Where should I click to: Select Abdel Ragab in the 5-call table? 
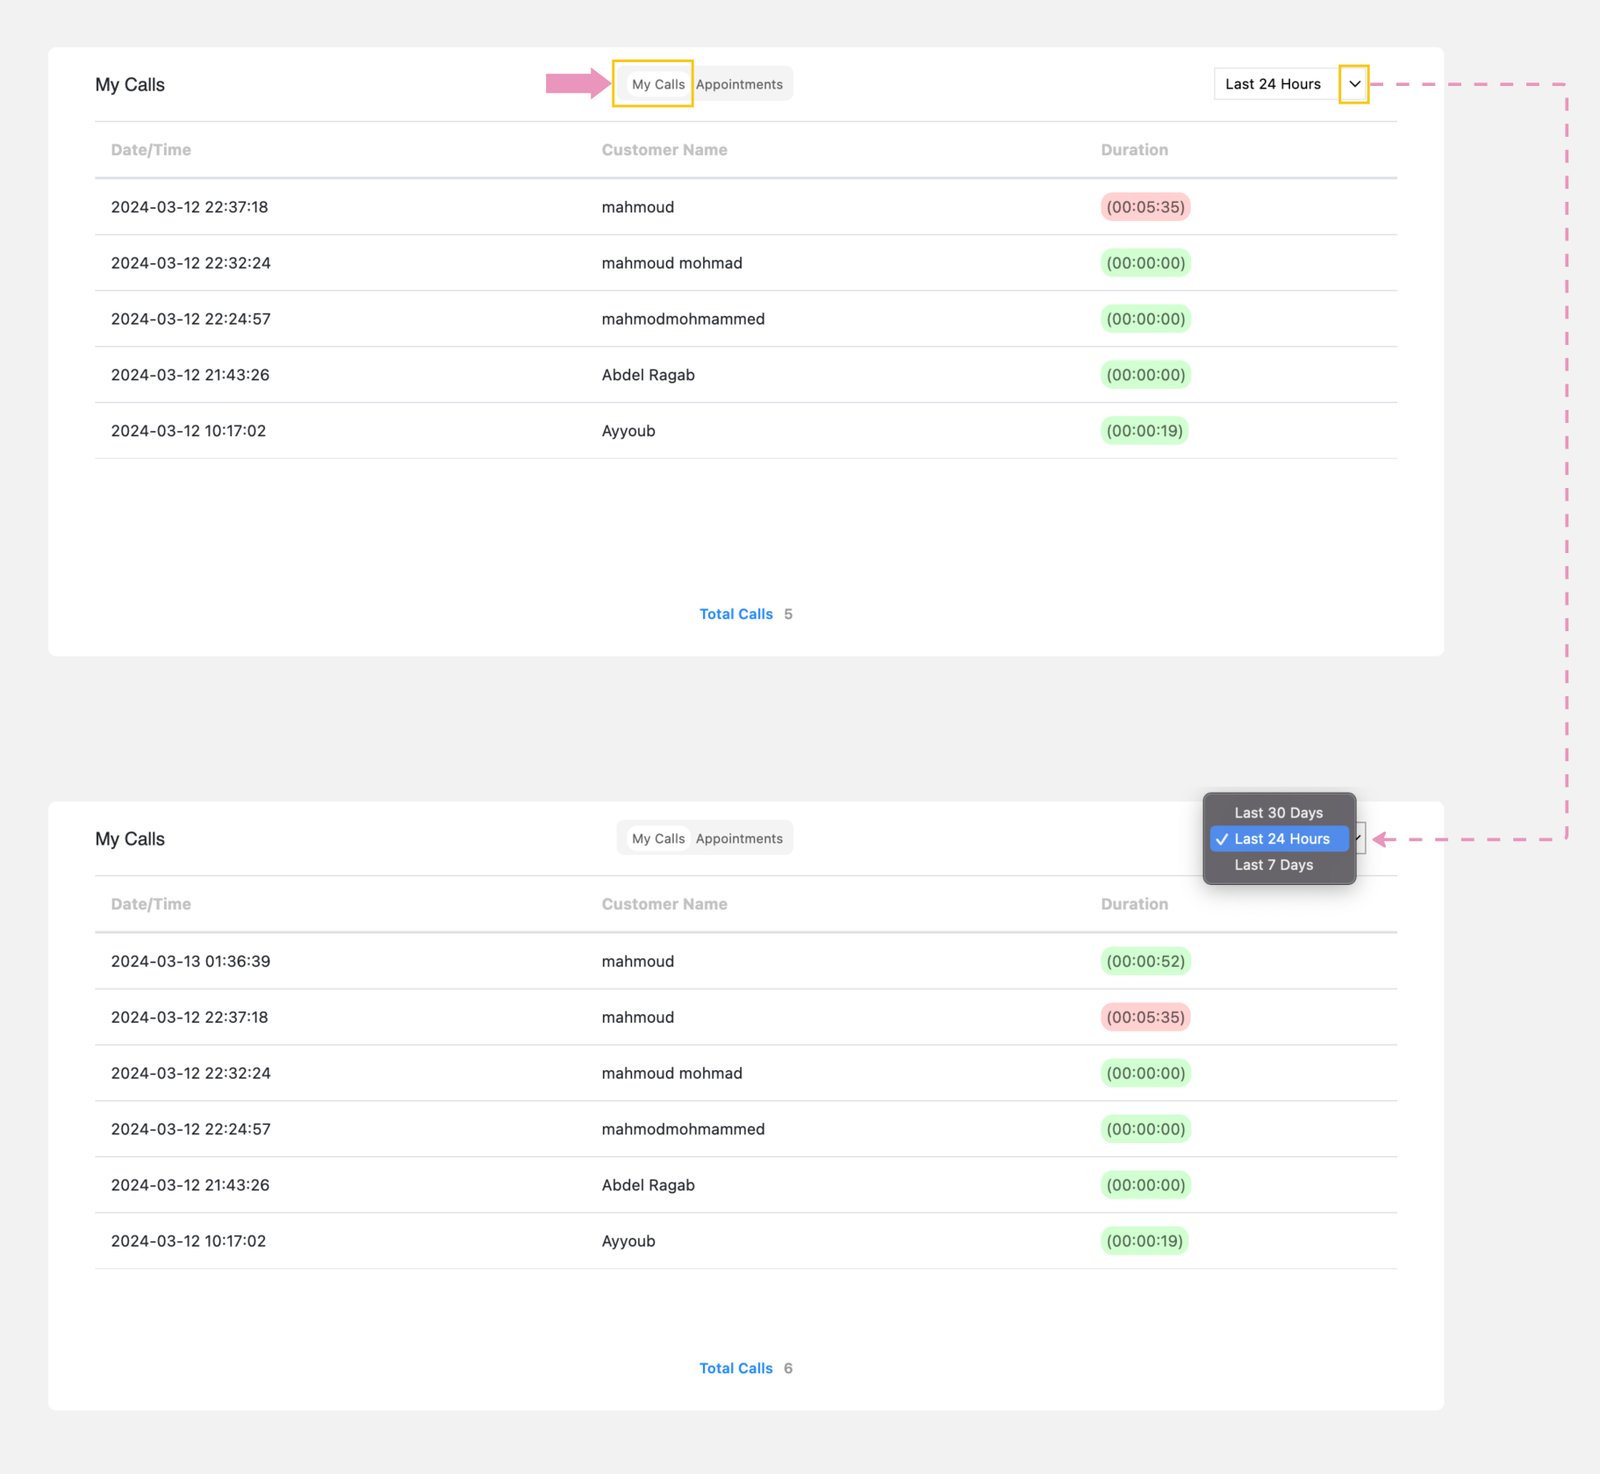click(648, 375)
